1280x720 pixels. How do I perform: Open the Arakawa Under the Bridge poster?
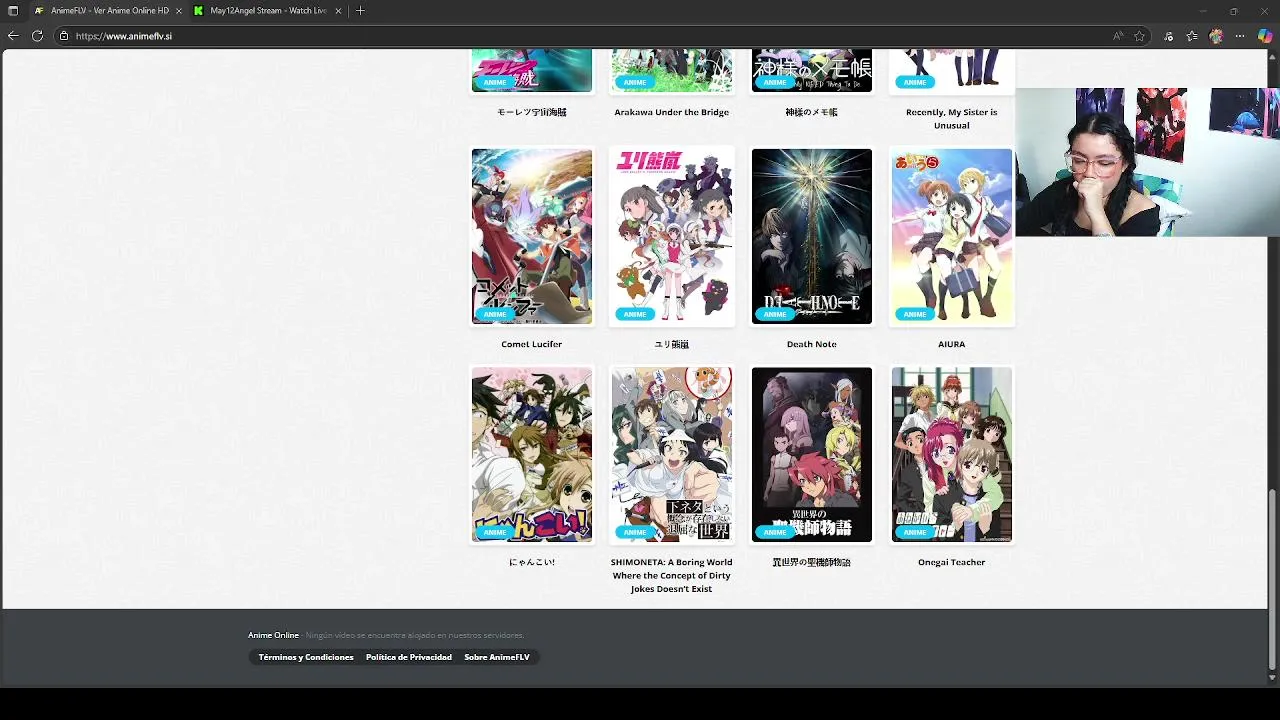[672, 71]
